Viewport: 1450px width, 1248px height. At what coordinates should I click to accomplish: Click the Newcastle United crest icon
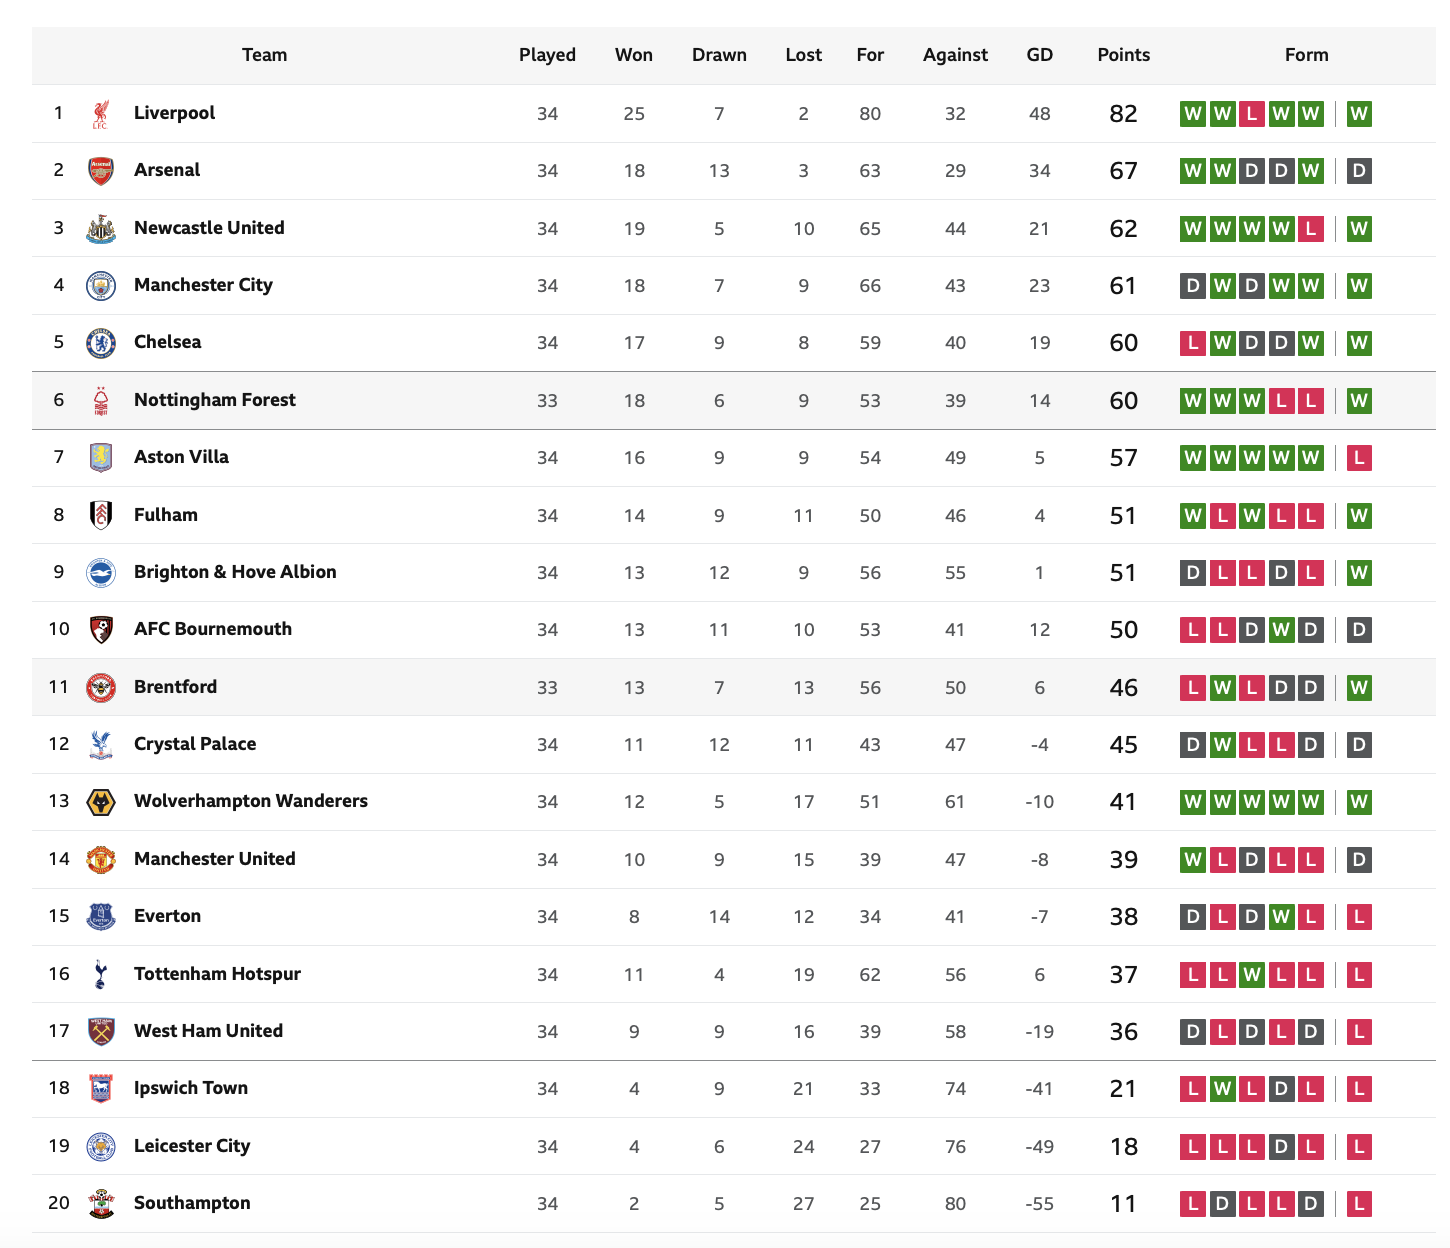tap(100, 229)
